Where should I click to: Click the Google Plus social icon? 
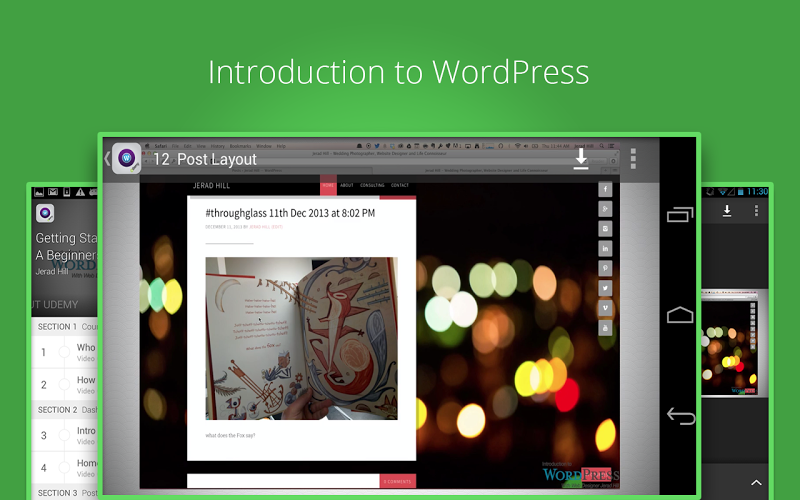(605, 209)
